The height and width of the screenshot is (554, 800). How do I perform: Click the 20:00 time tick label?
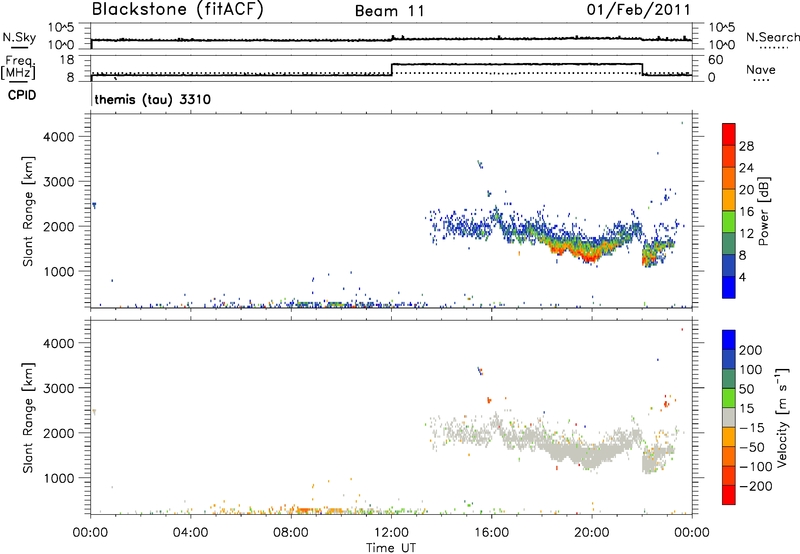coord(591,533)
